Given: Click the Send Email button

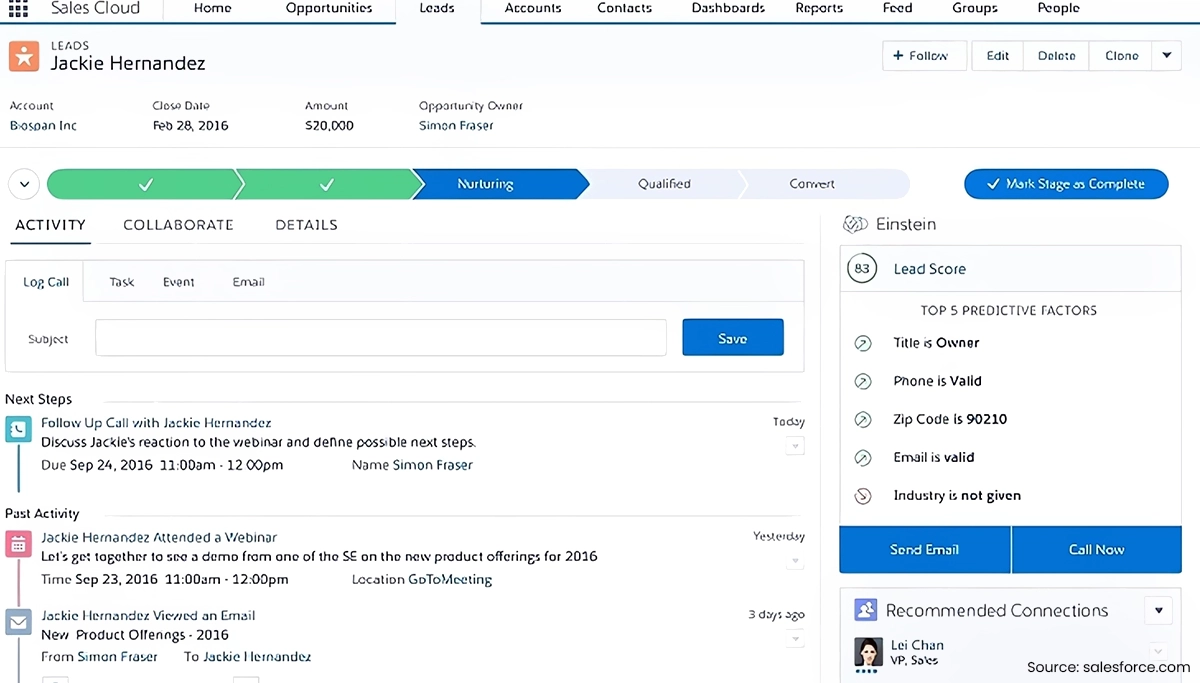Looking at the screenshot, I should pyautogui.click(x=925, y=550).
